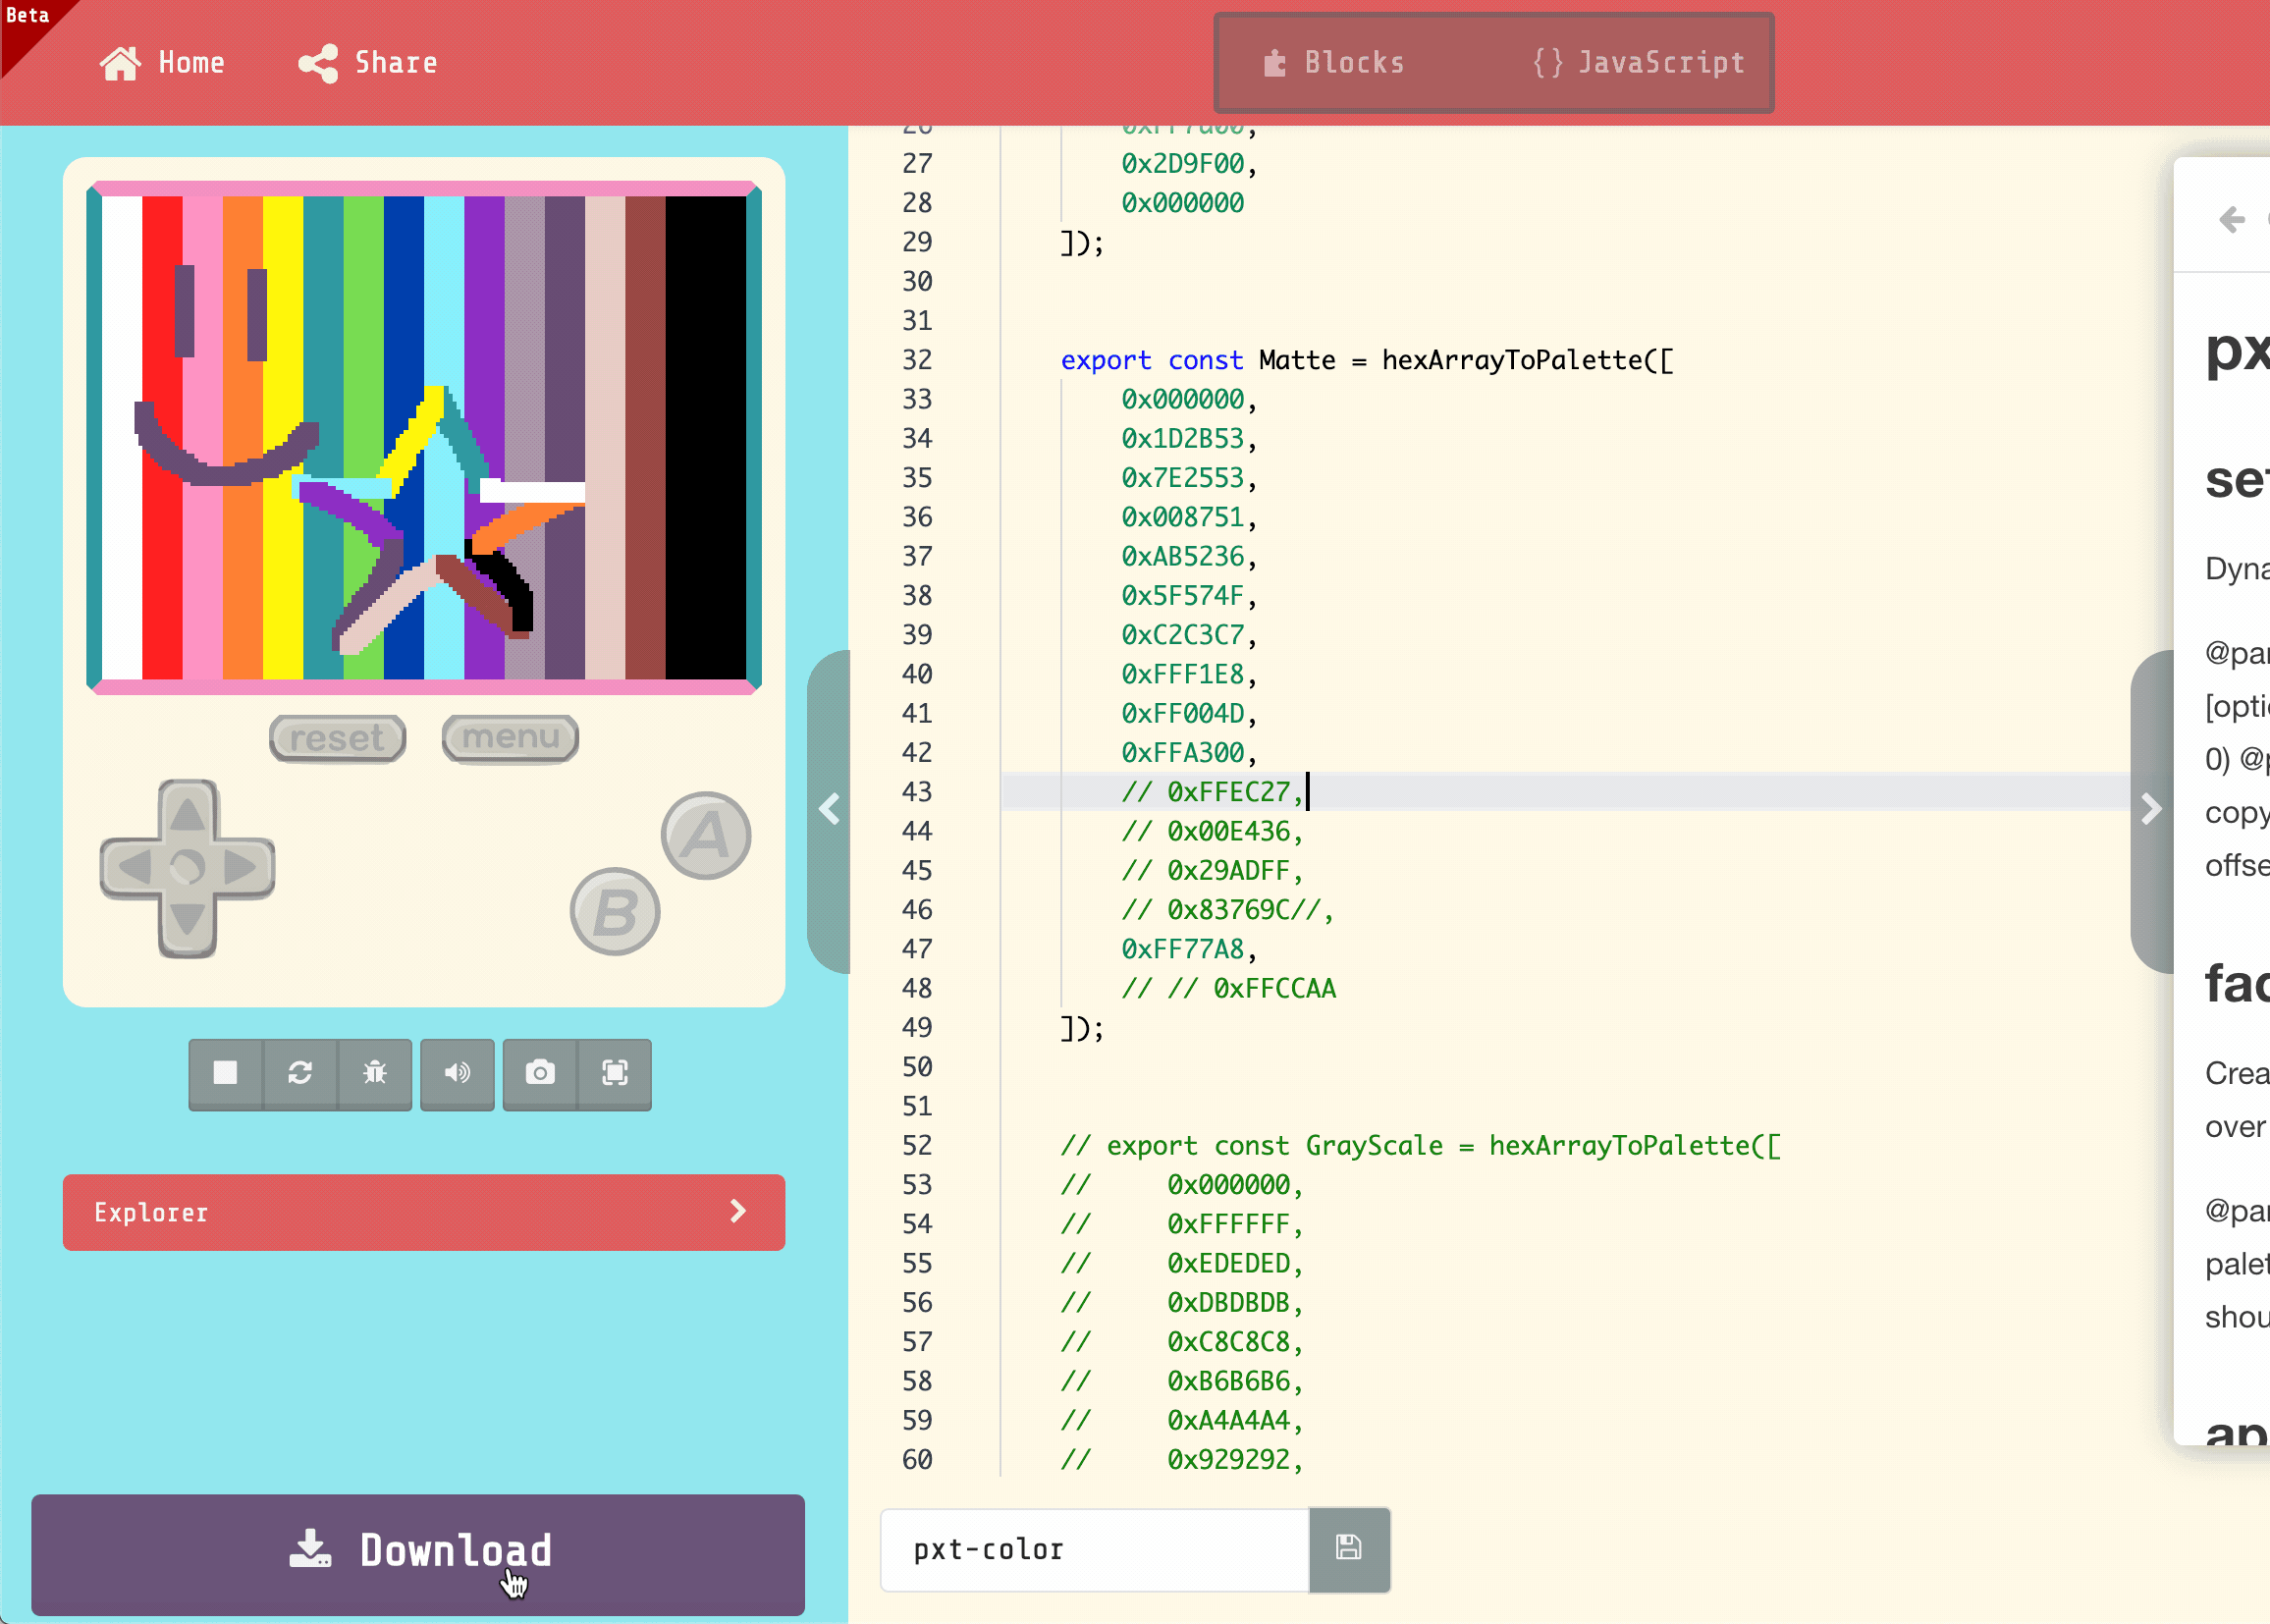Click the 0xFF77A8 value on line 47

click(1182, 949)
